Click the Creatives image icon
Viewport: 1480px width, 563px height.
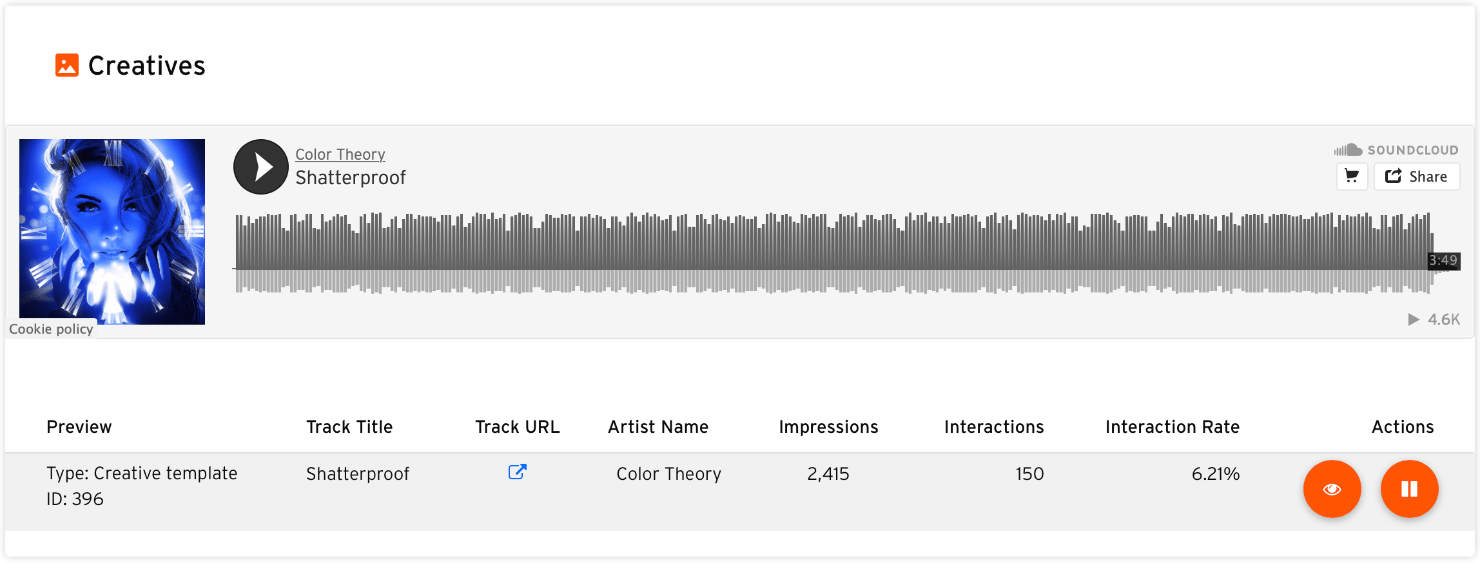(67, 66)
